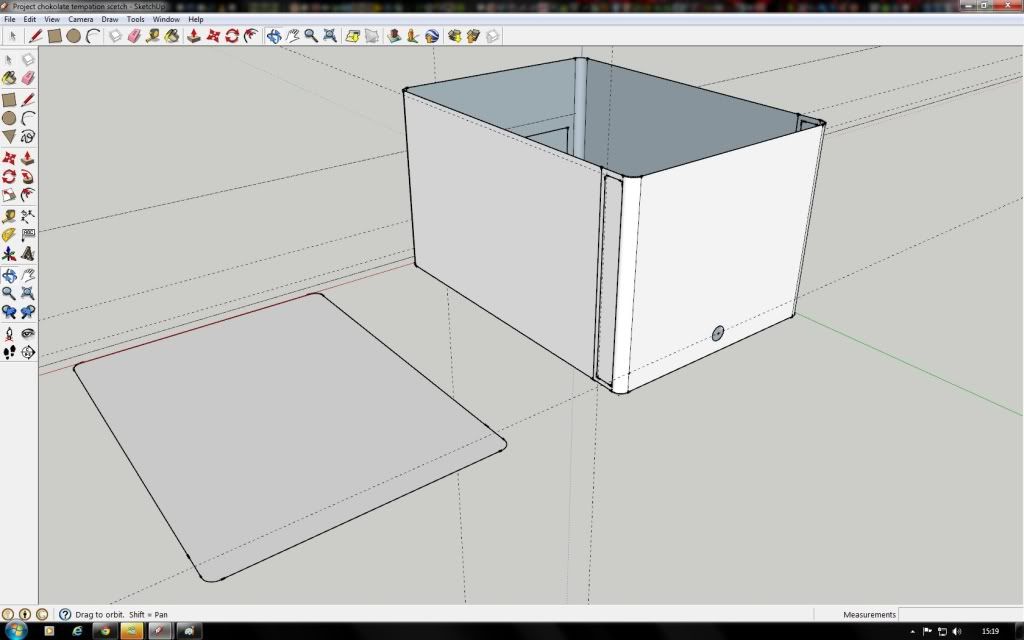This screenshot has width=1024, height=640.
Task: Open Instructor via status bar question mark
Action: pos(65,615)
